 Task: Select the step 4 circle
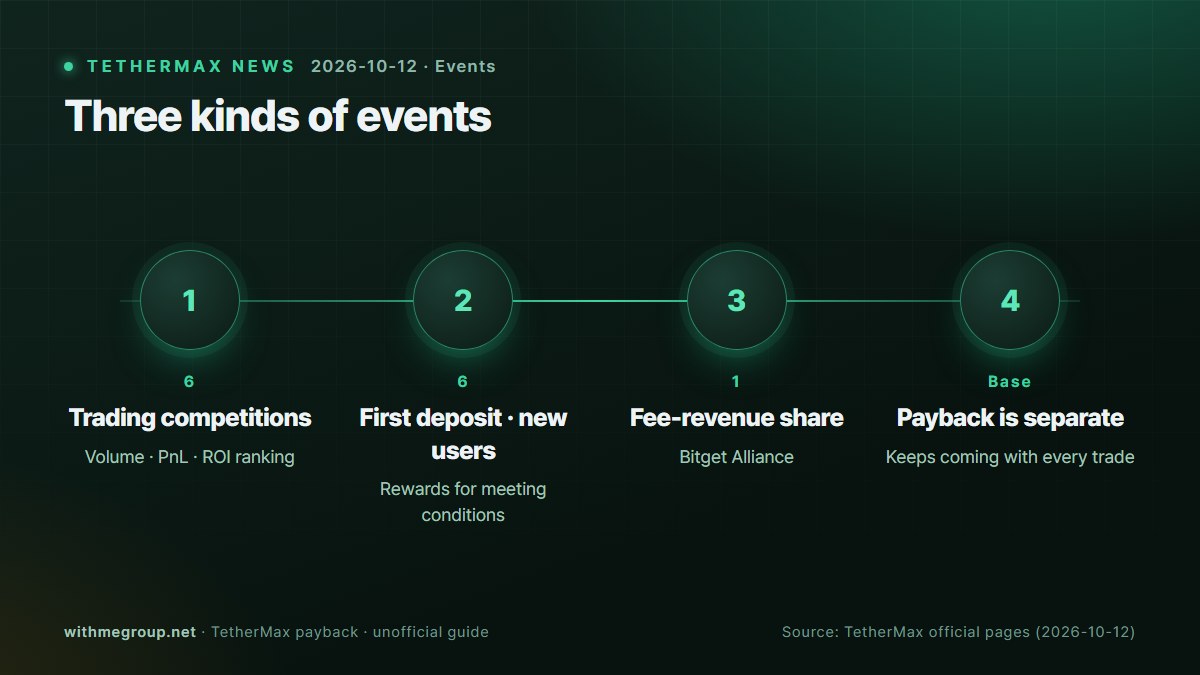[x=1010, y=300]
